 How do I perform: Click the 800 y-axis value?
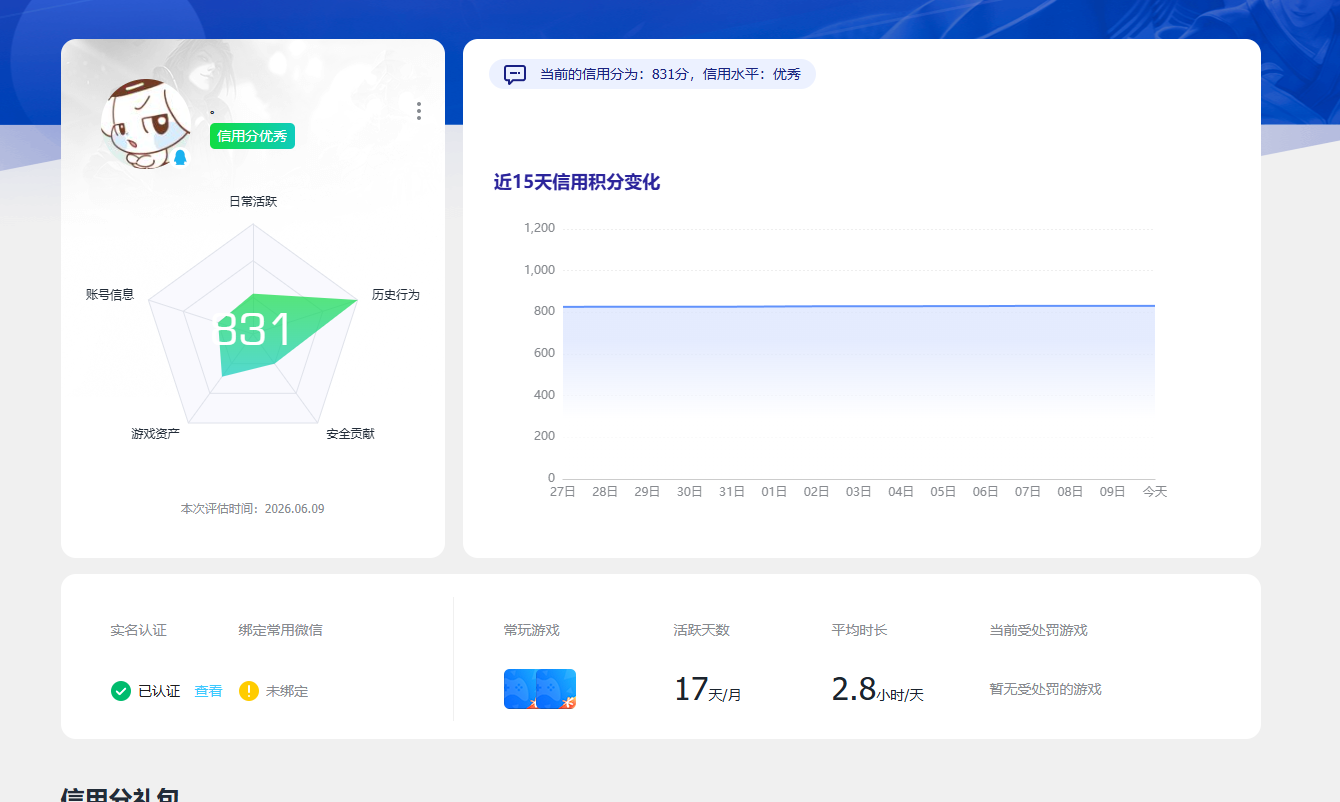[x=544, y=311]
